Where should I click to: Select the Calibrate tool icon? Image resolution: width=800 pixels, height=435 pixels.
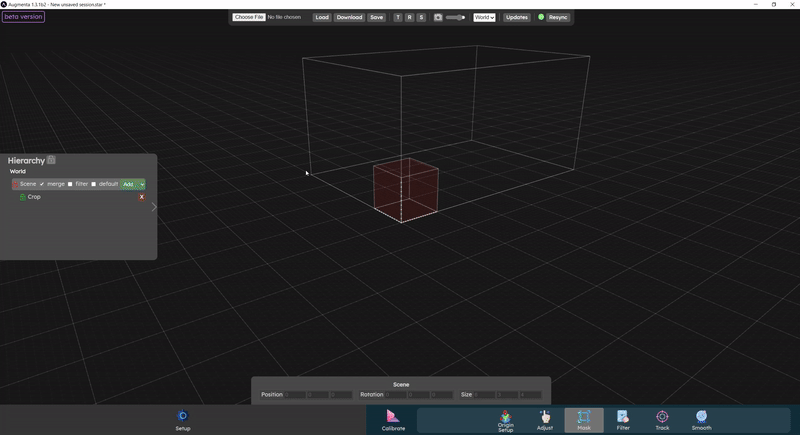point(393,418)
